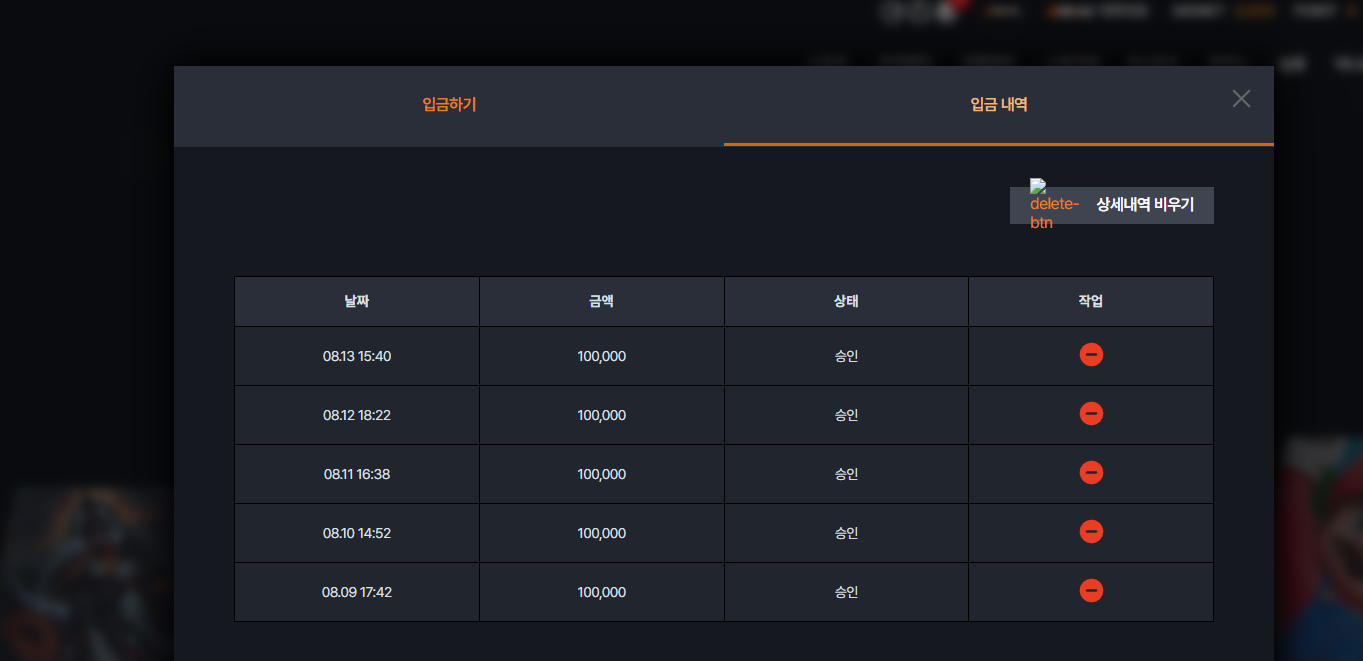
Task: Click red minus icon in 08.10 14:52 row
Action: pyautogui.click(x=1091, y=532)
